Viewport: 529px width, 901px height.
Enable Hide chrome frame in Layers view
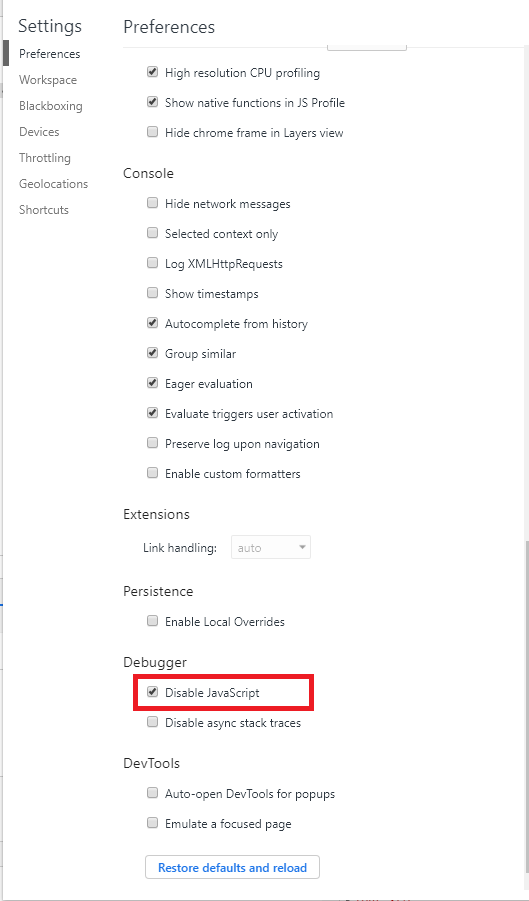tap(152, 132)
